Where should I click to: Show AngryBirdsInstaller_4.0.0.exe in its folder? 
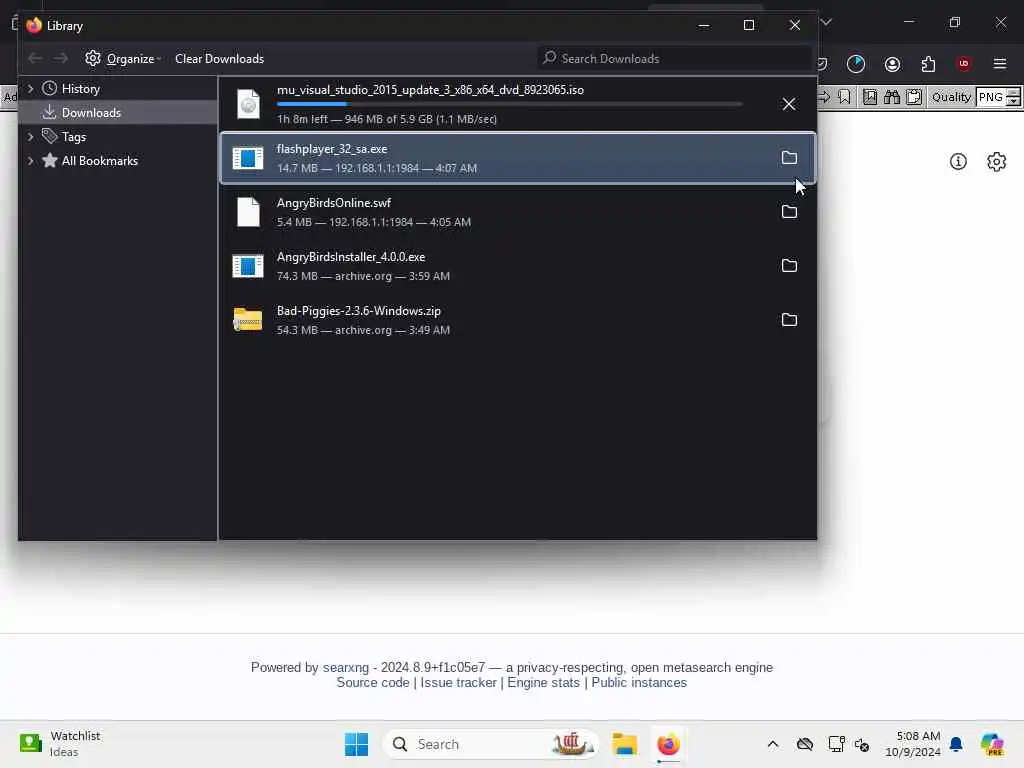click(x=789, y=265)
